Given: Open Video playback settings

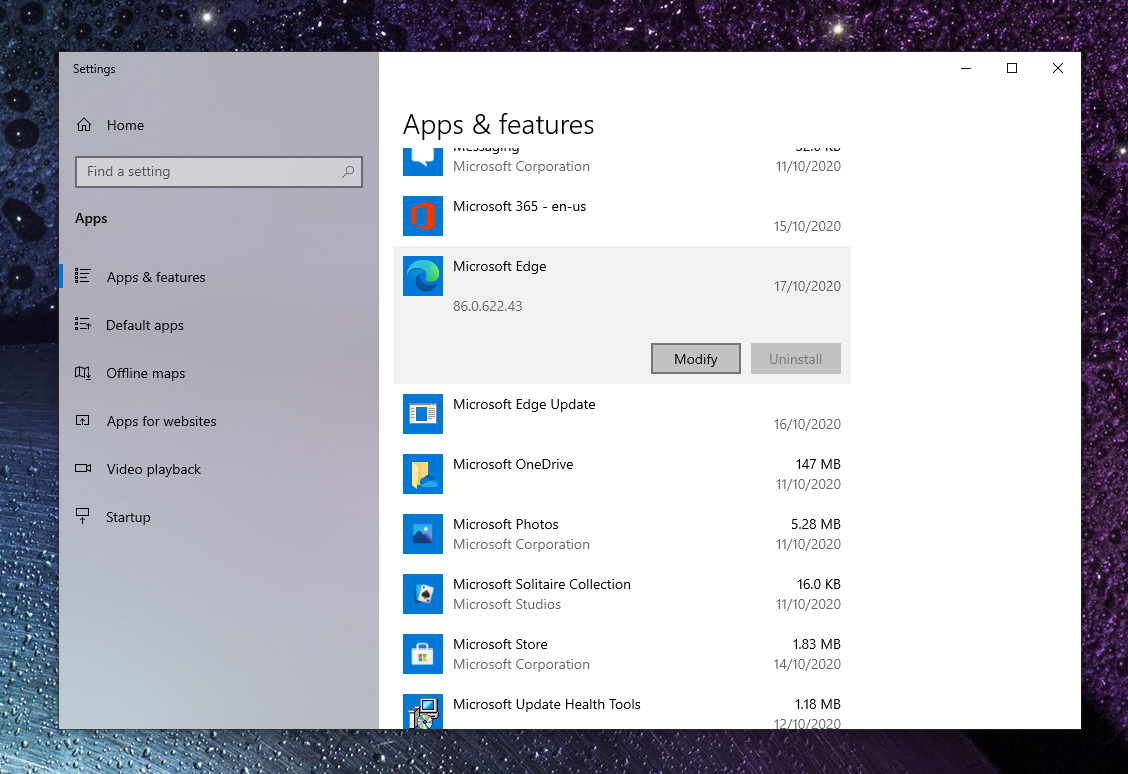Looking at the screenshot, I should (154, 469).
